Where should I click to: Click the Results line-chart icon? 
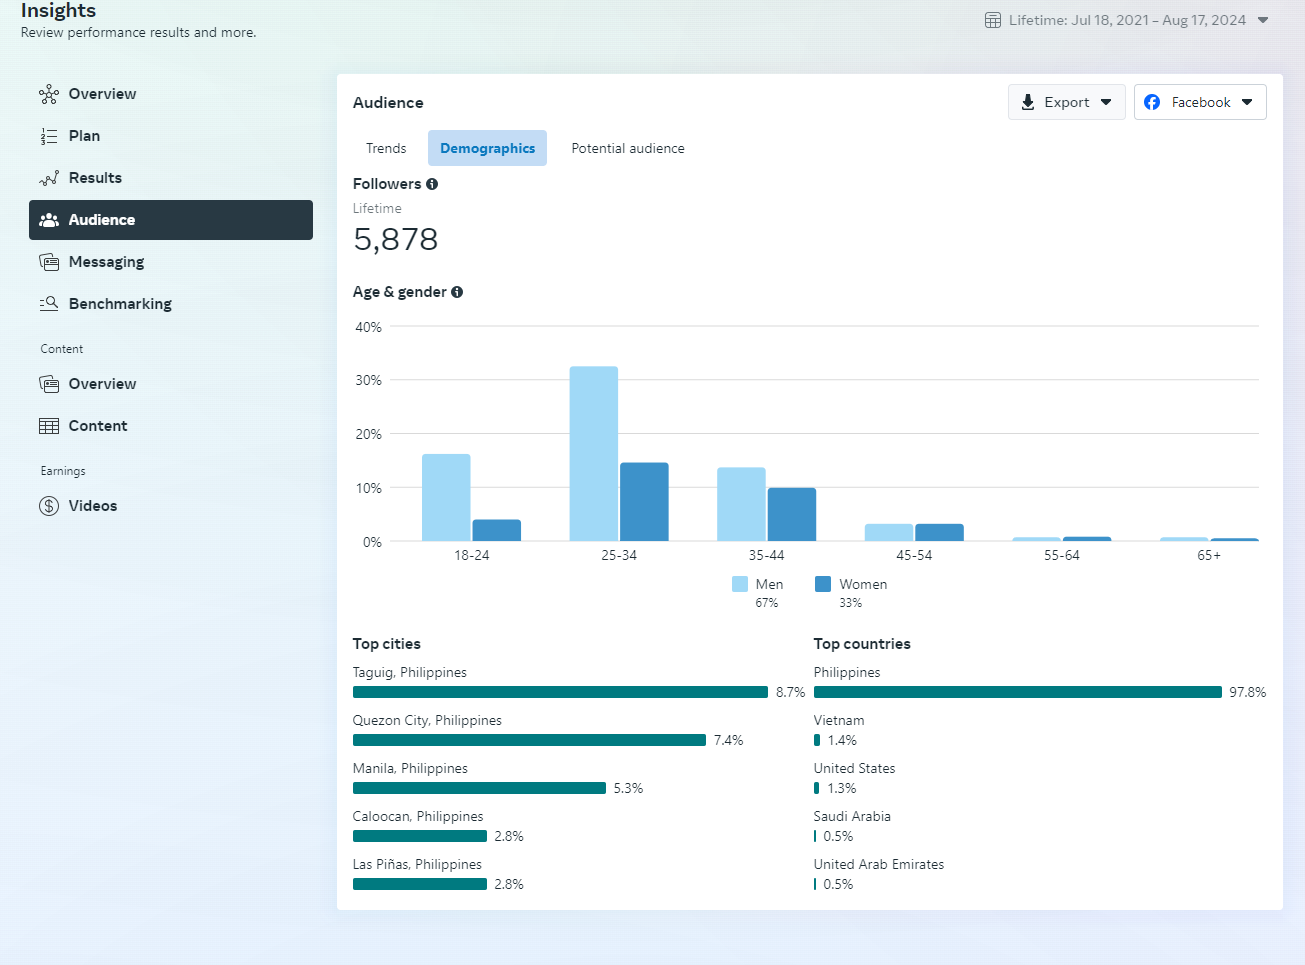49,178
